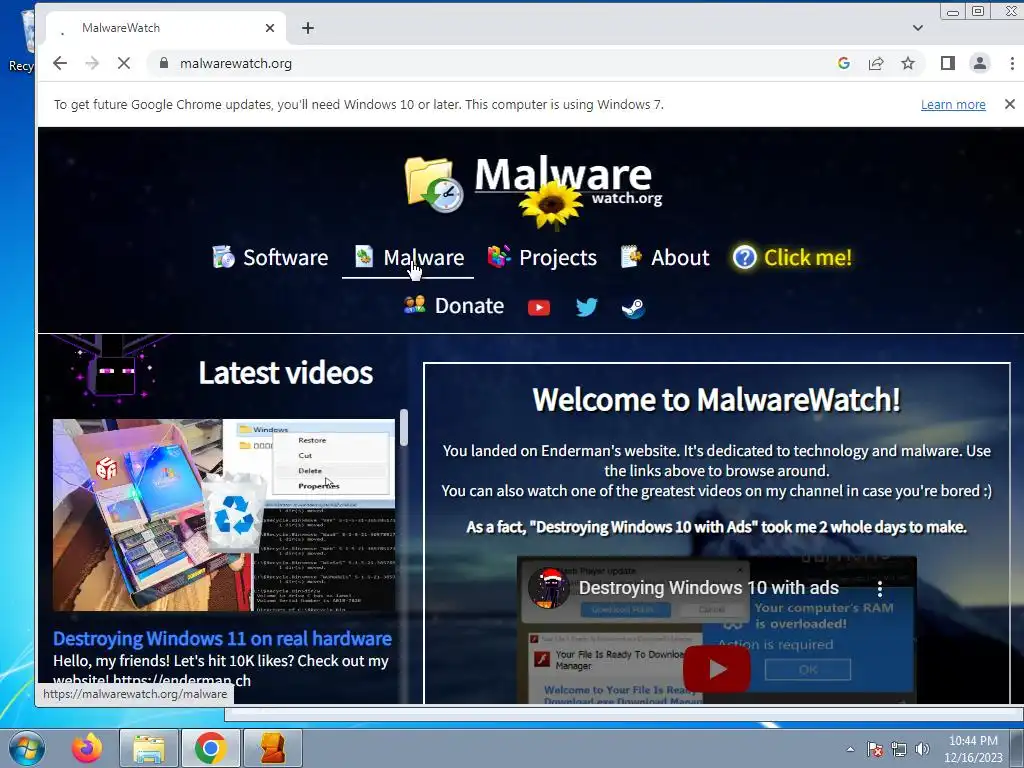Click the forward navigation arrow

[92, 63]
